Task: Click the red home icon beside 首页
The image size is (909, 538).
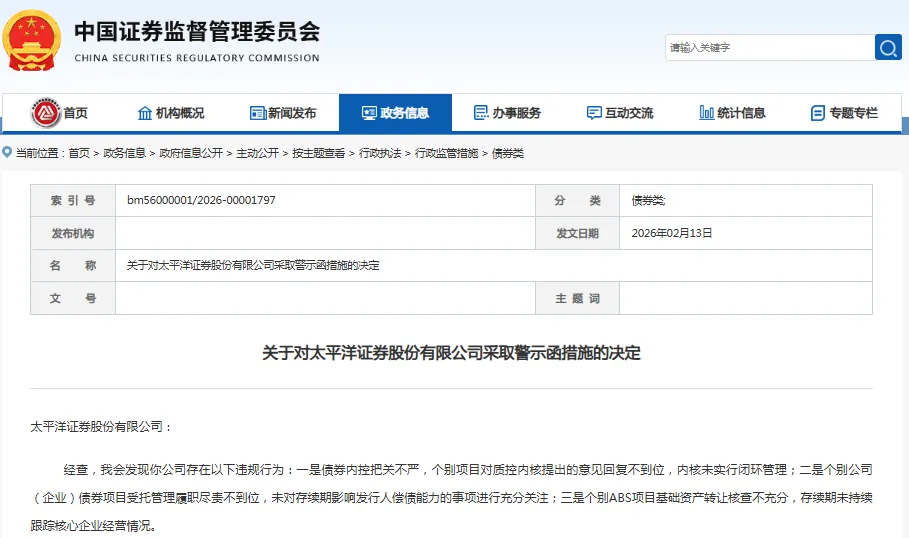Action: coord(46,113)
